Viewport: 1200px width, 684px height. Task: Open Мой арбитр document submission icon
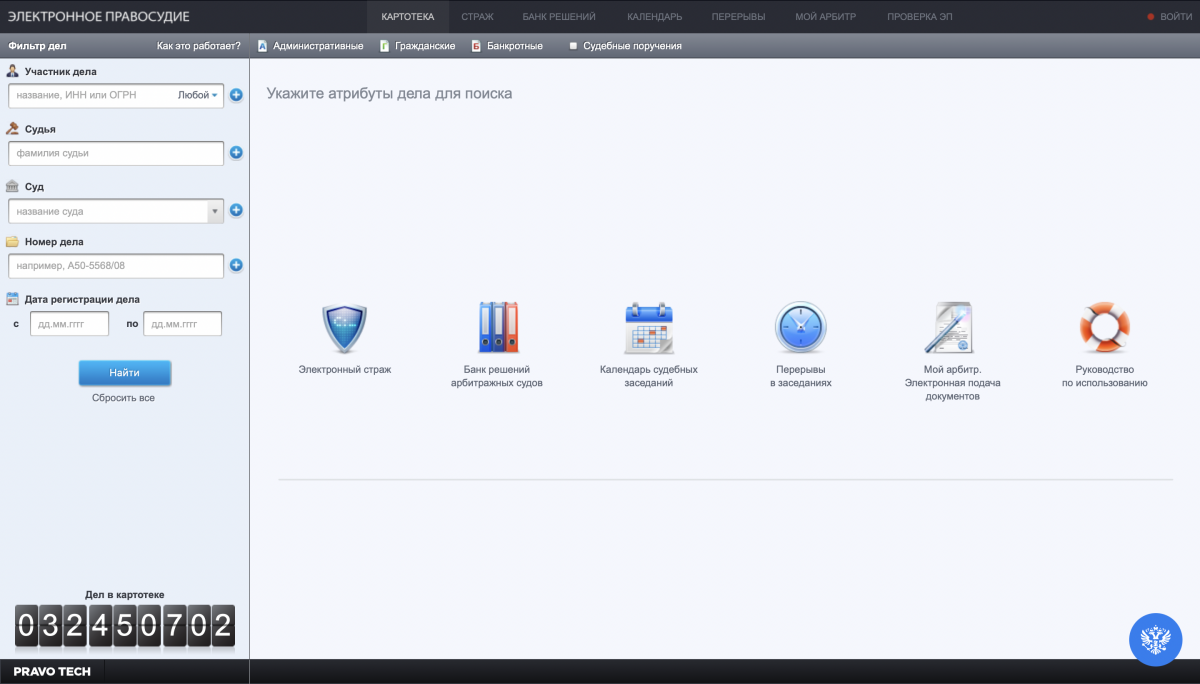pos(949,328)
